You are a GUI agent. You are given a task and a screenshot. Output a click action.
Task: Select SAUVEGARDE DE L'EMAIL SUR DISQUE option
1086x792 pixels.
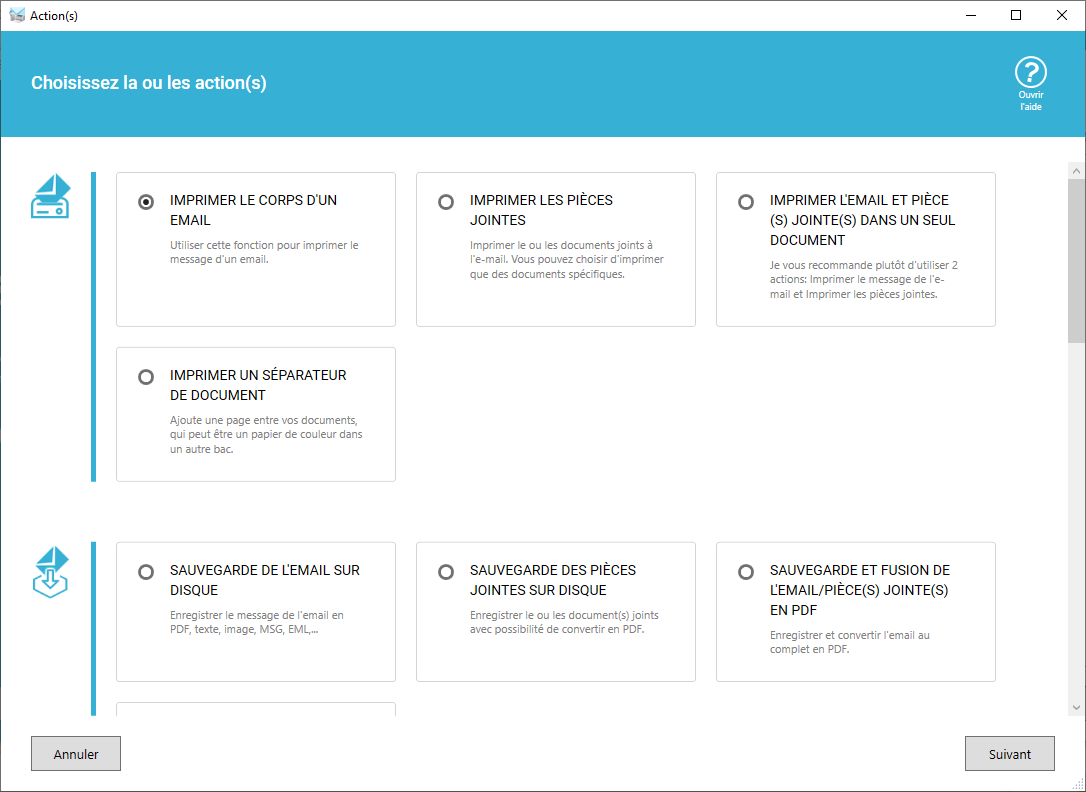pyautogui.click(x=145, y=572)
